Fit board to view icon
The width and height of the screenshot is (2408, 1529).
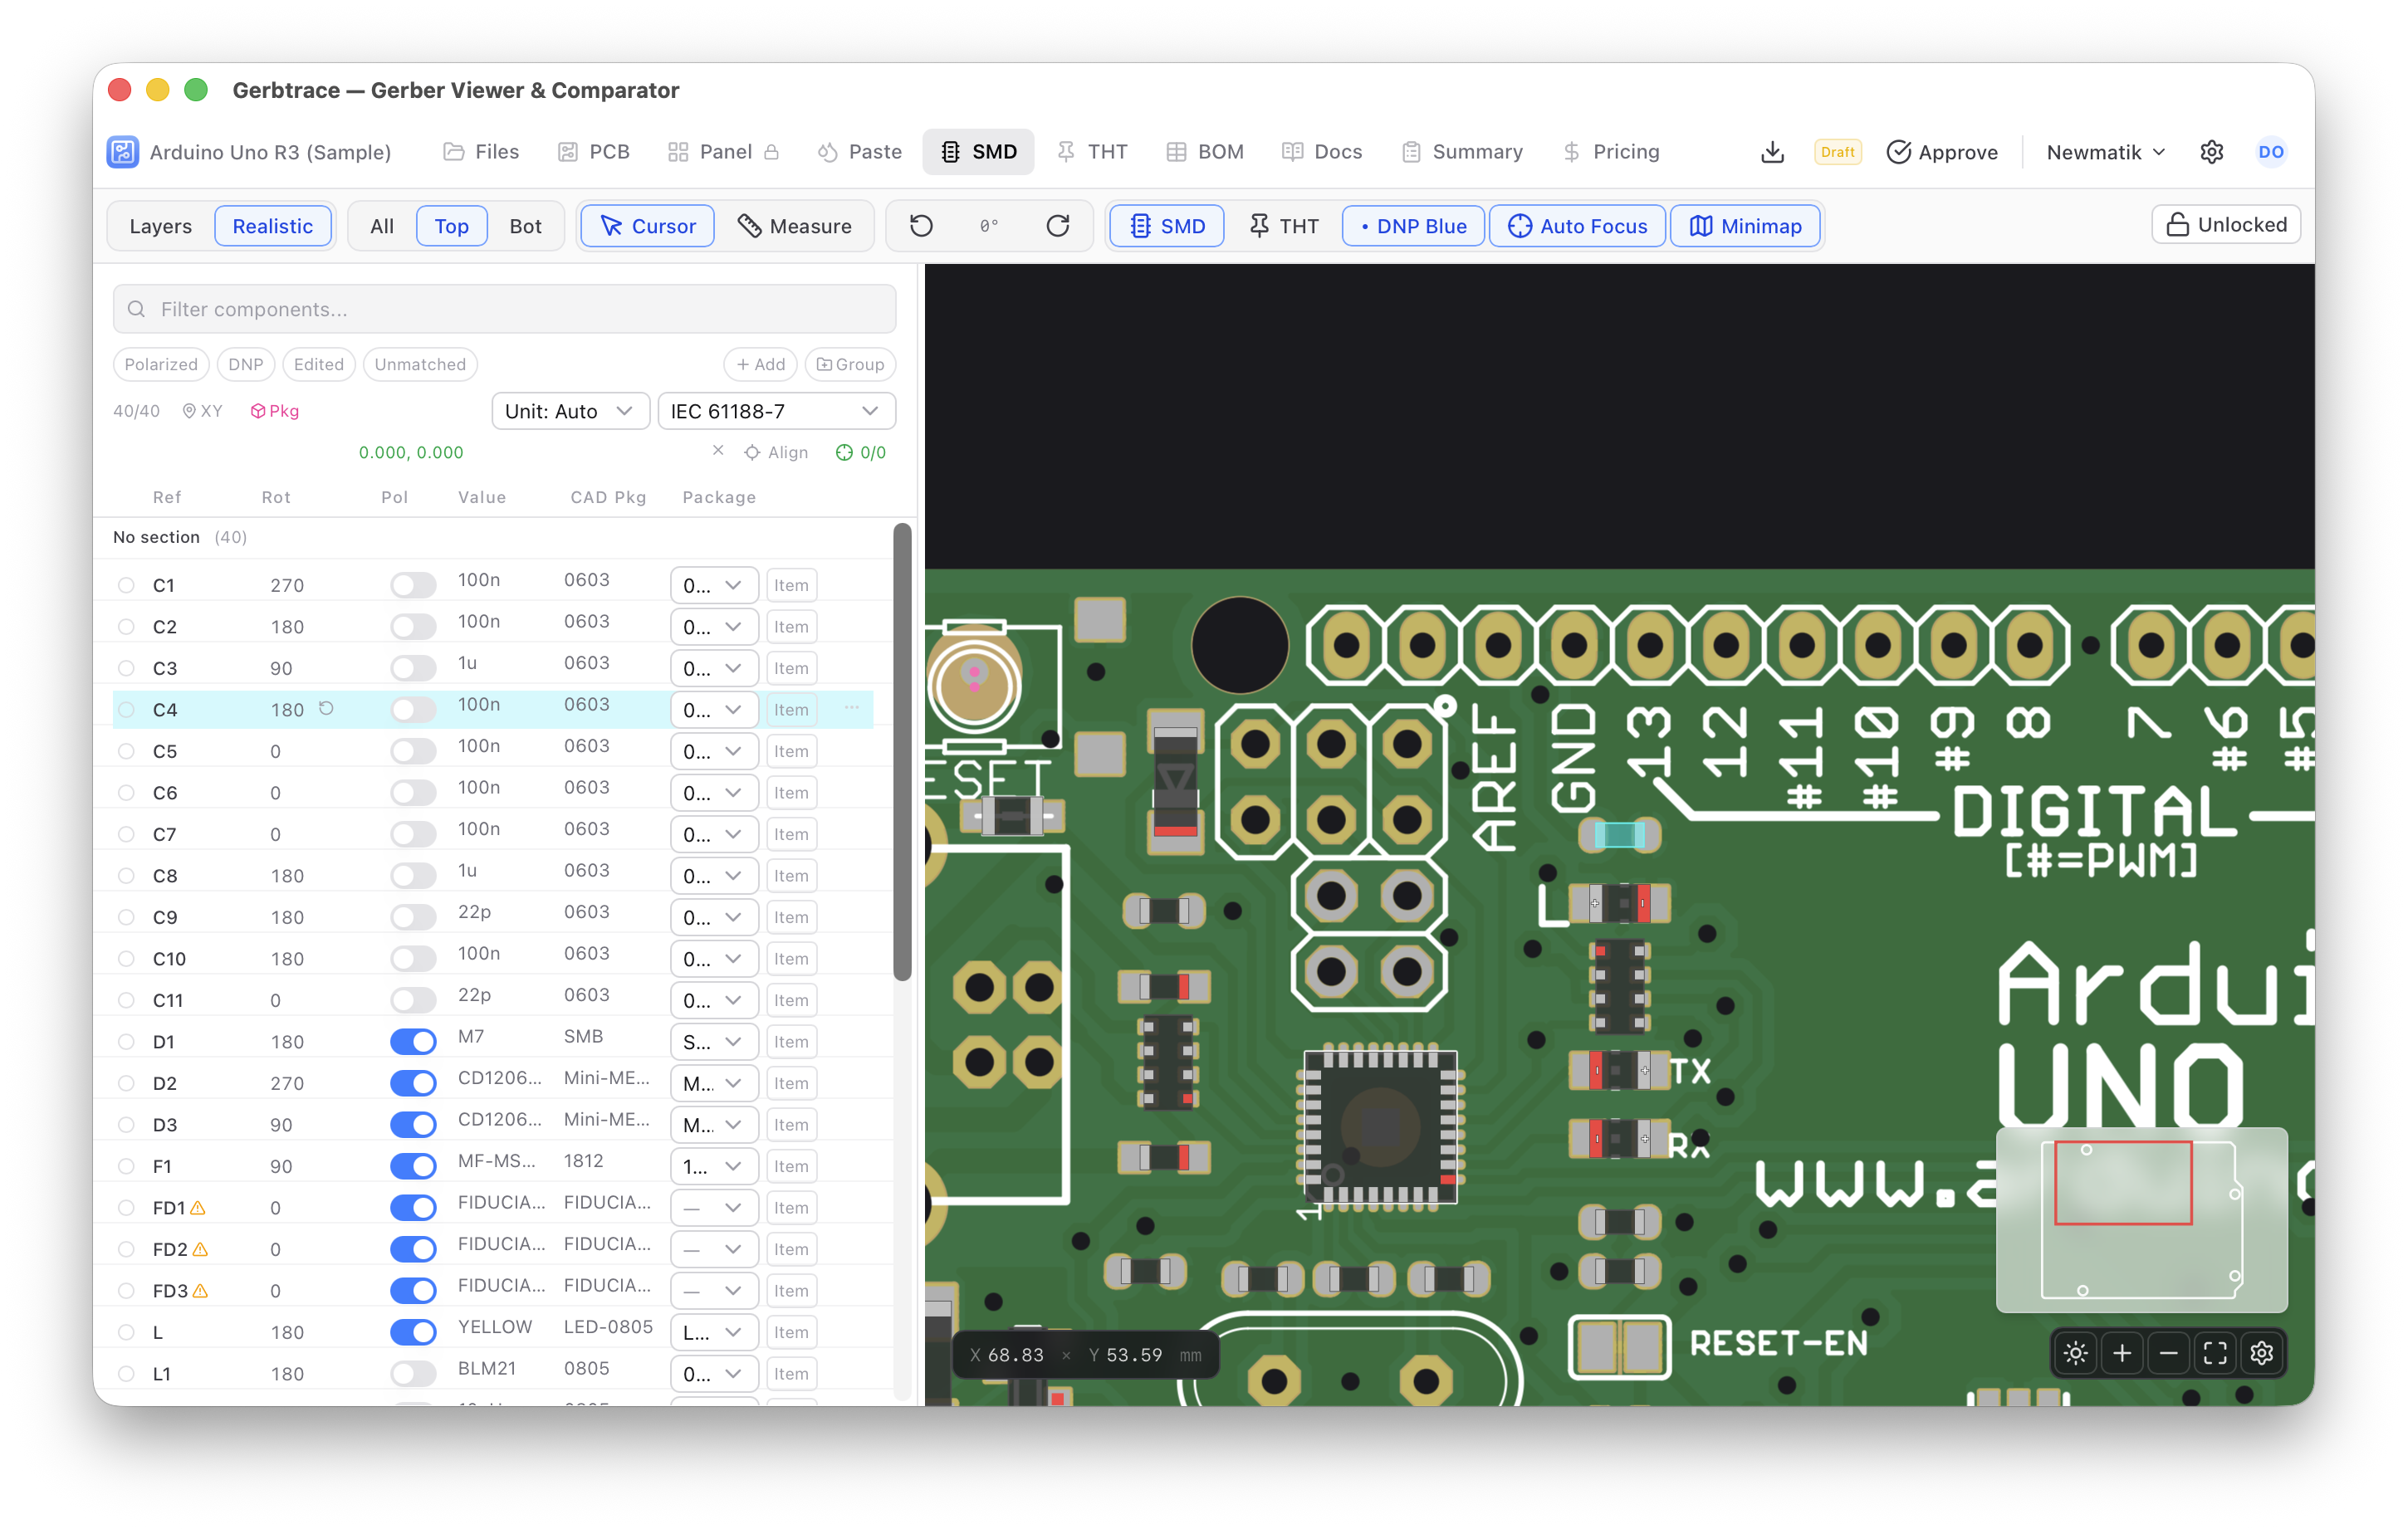[2215, 1353]
